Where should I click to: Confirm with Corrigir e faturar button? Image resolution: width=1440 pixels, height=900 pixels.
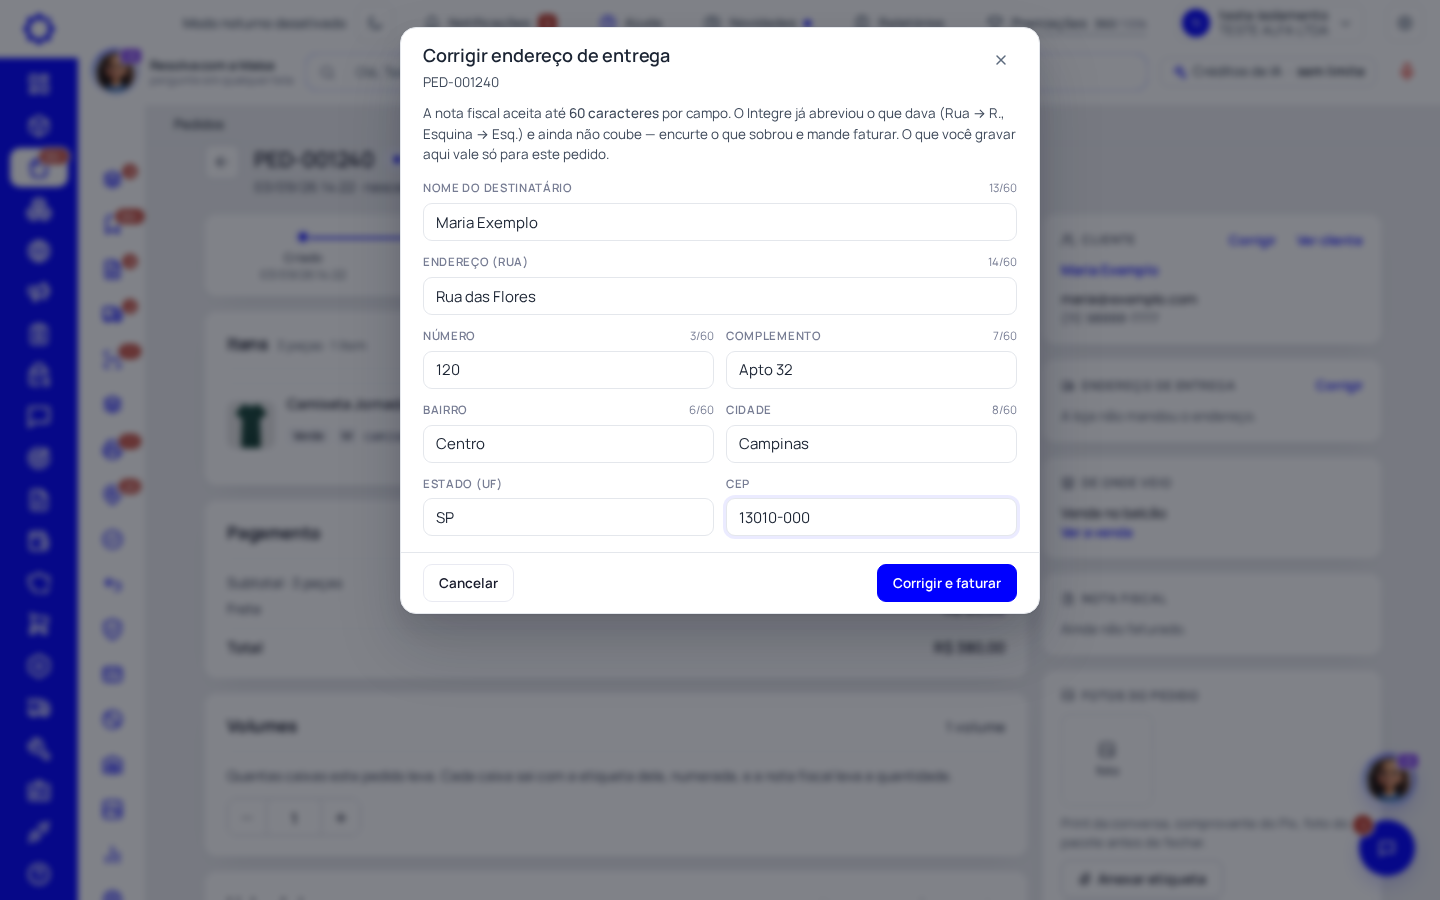pos(947,583)
